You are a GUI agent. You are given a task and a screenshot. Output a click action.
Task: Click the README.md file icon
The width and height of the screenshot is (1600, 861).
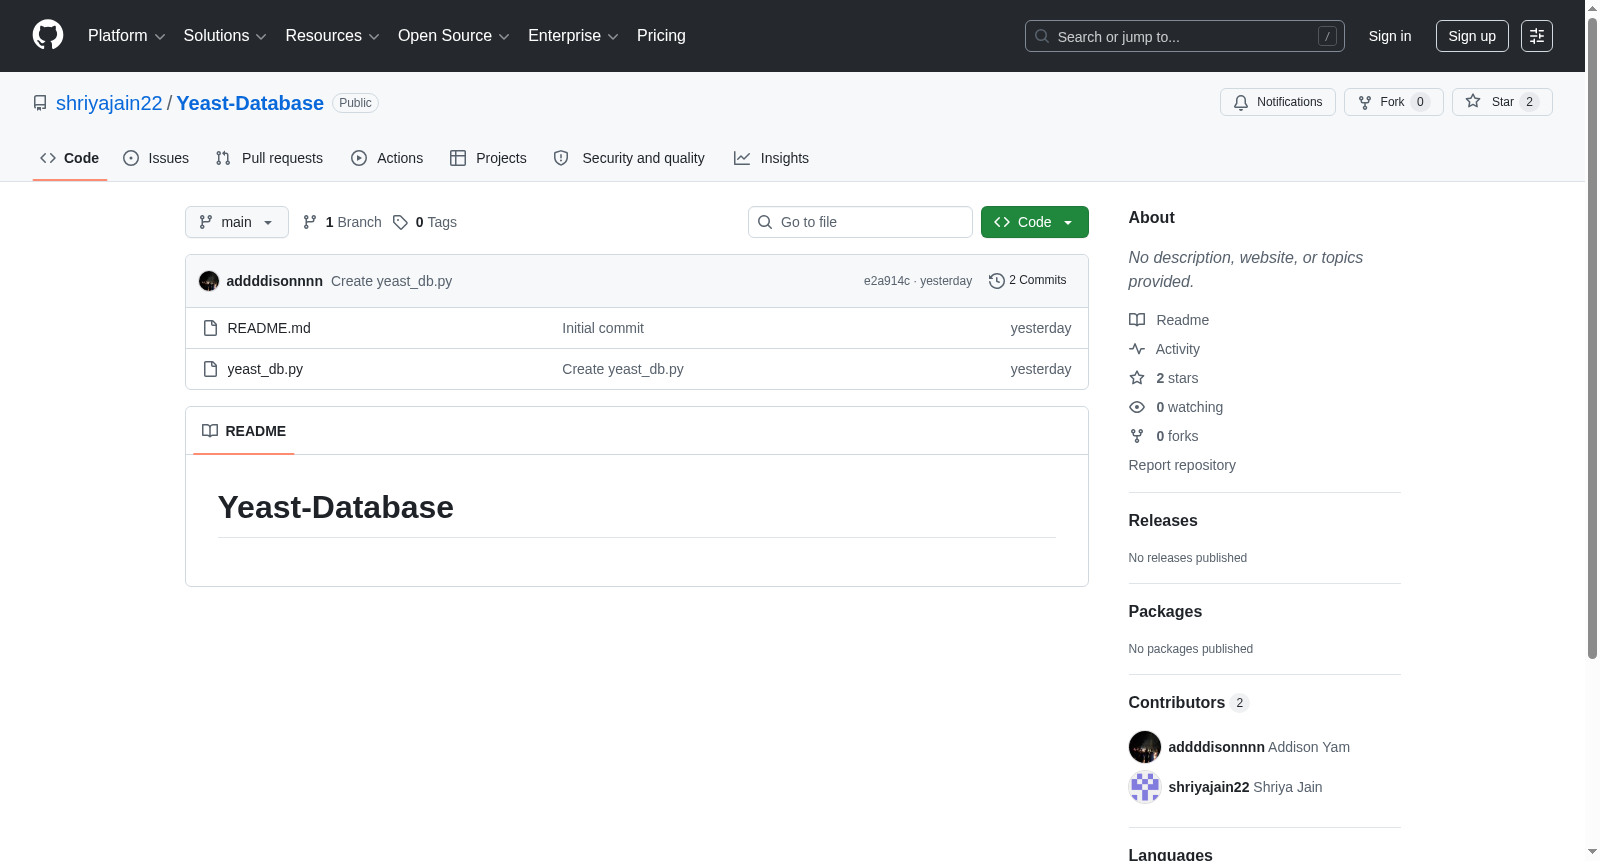pos(210,328)
